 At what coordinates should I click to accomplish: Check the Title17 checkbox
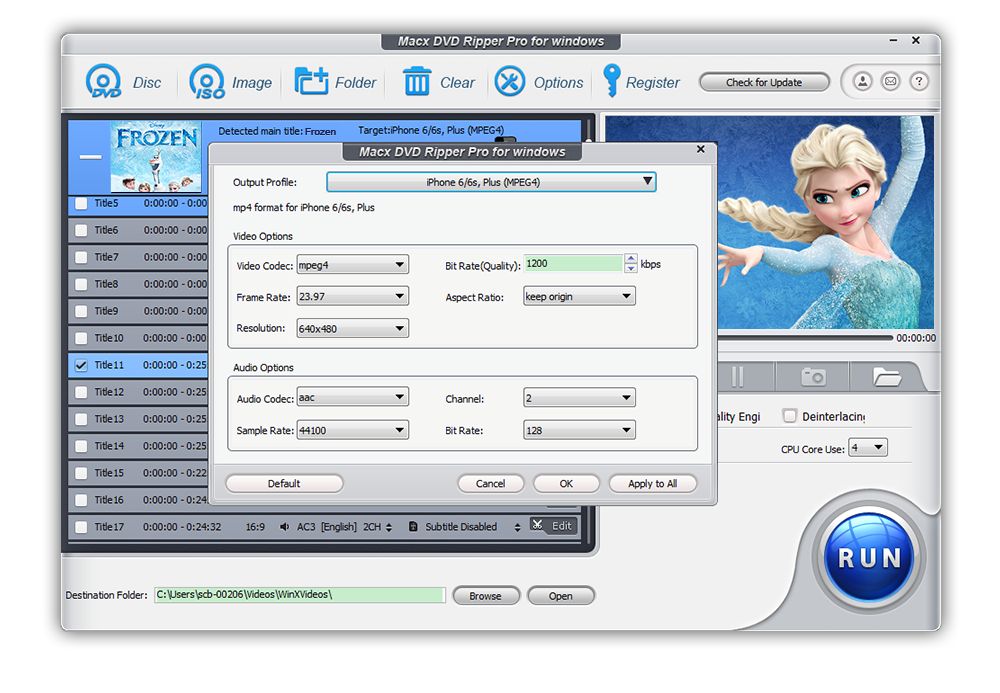tap(81, 527)
